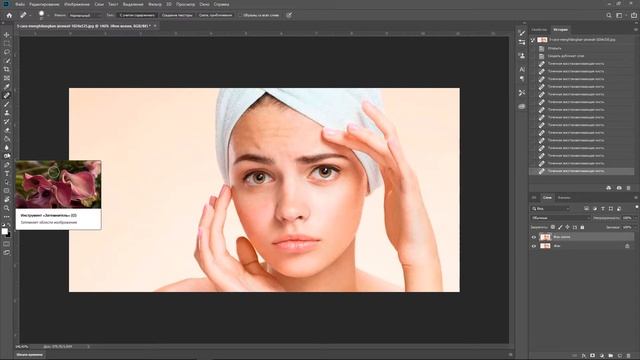The image size is (640, 360).
Task: Select the Pen tool
Action: (7, 165)
